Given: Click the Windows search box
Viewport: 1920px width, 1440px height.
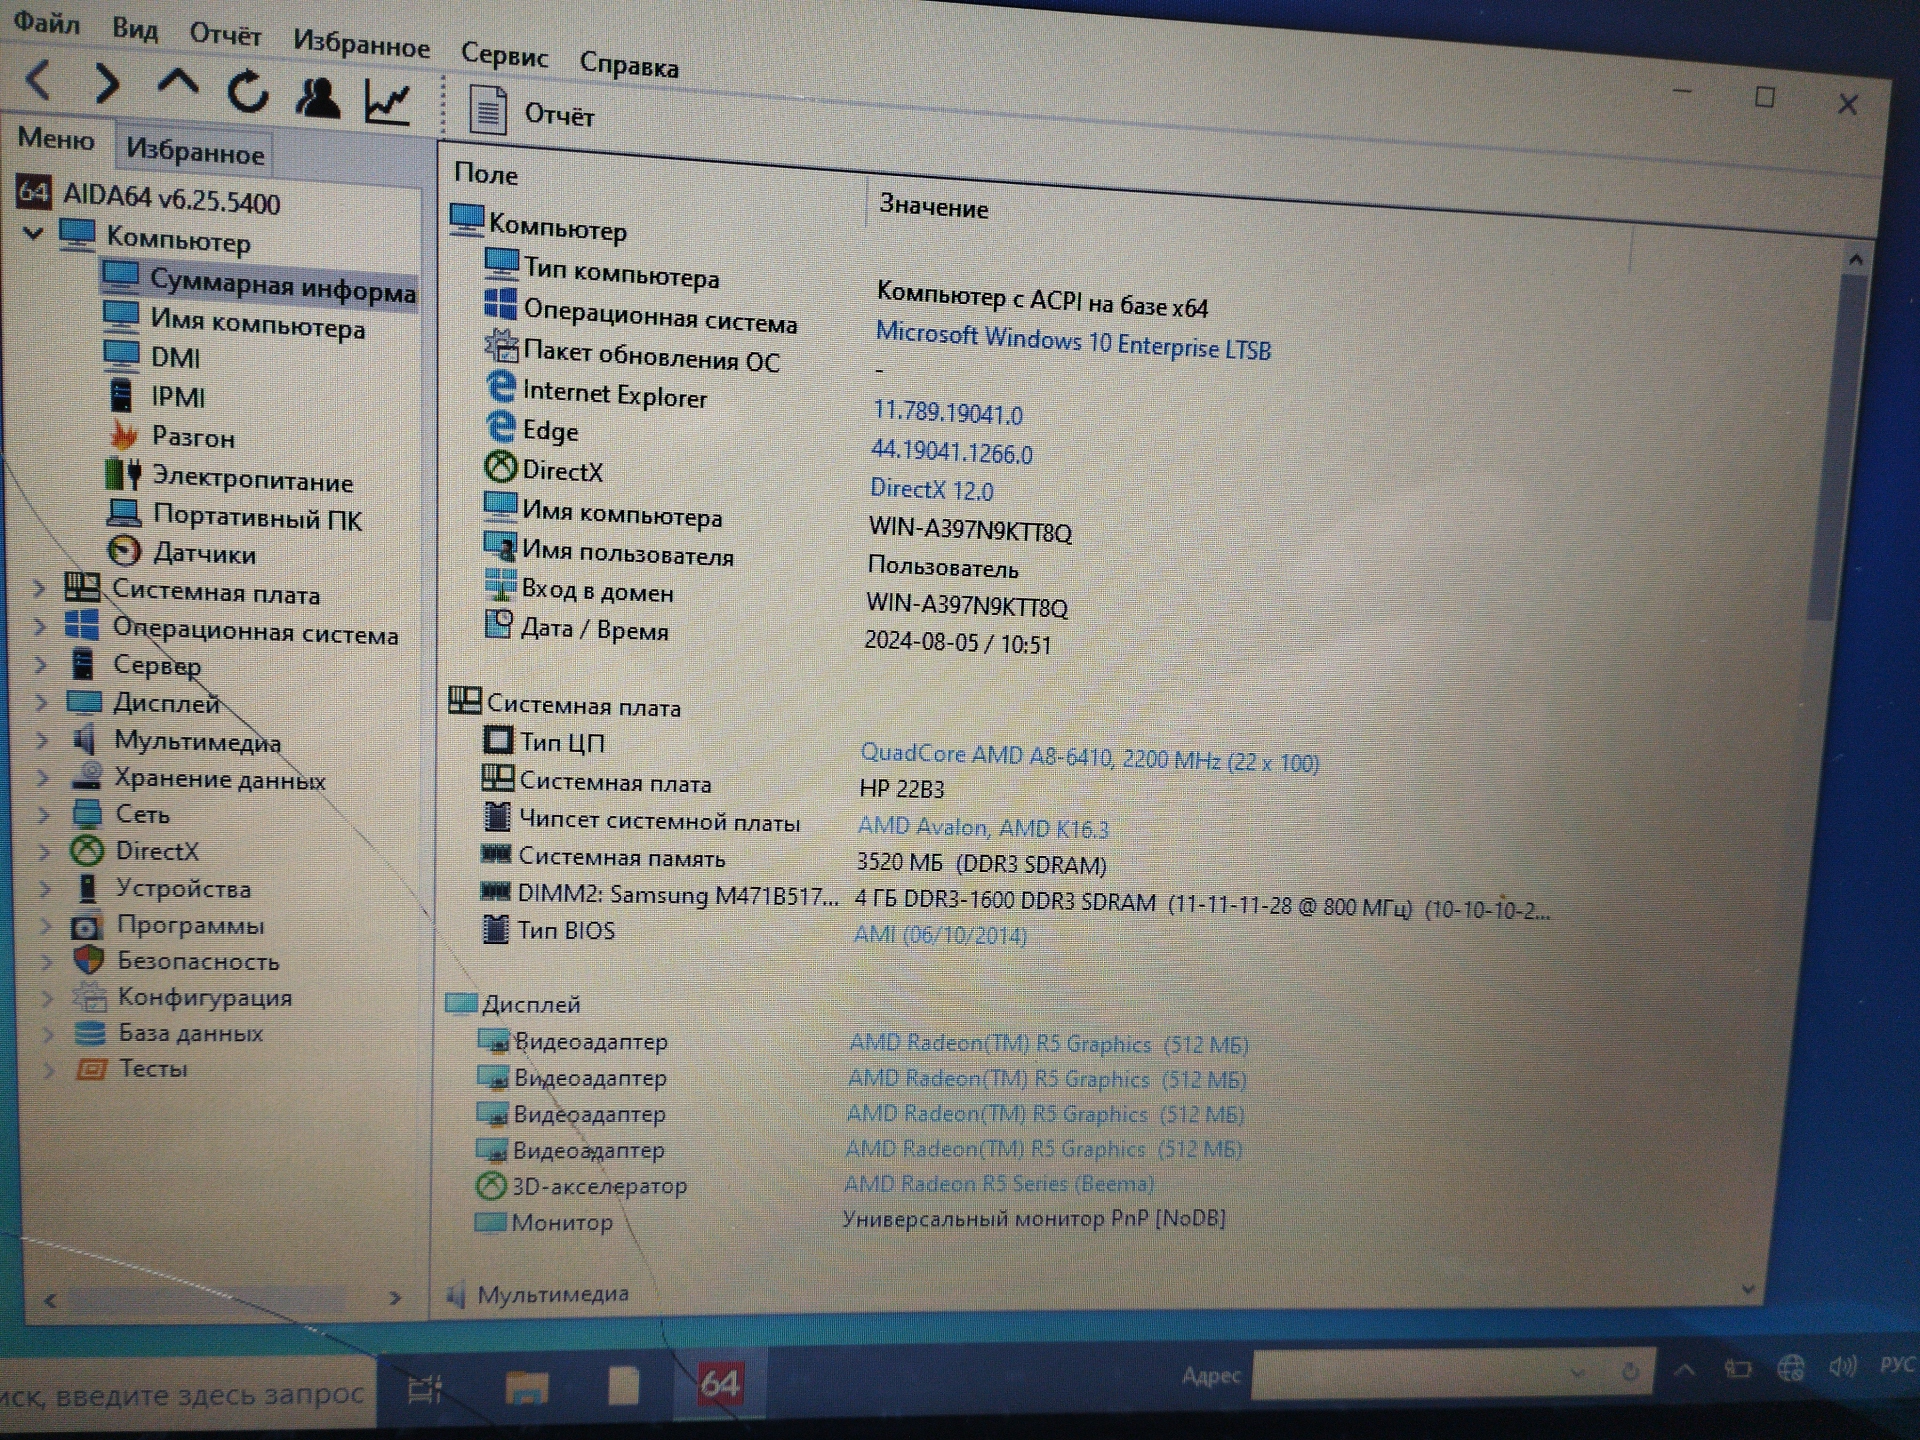Looking at the screenshot, I should (186, 1394).
